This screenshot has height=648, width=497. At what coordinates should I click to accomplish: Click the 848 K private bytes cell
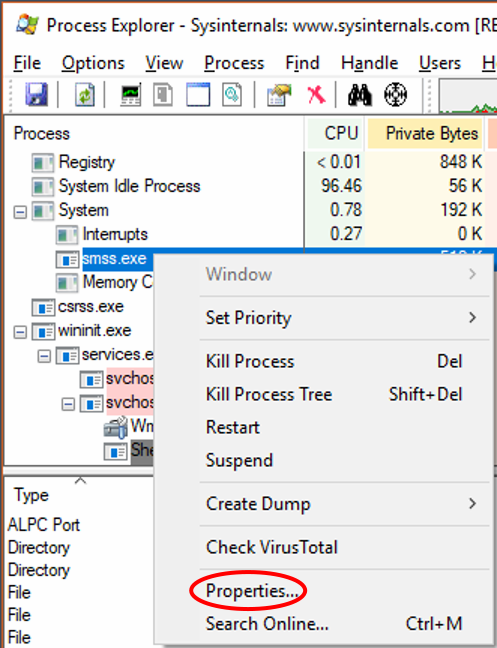point(461,162)
